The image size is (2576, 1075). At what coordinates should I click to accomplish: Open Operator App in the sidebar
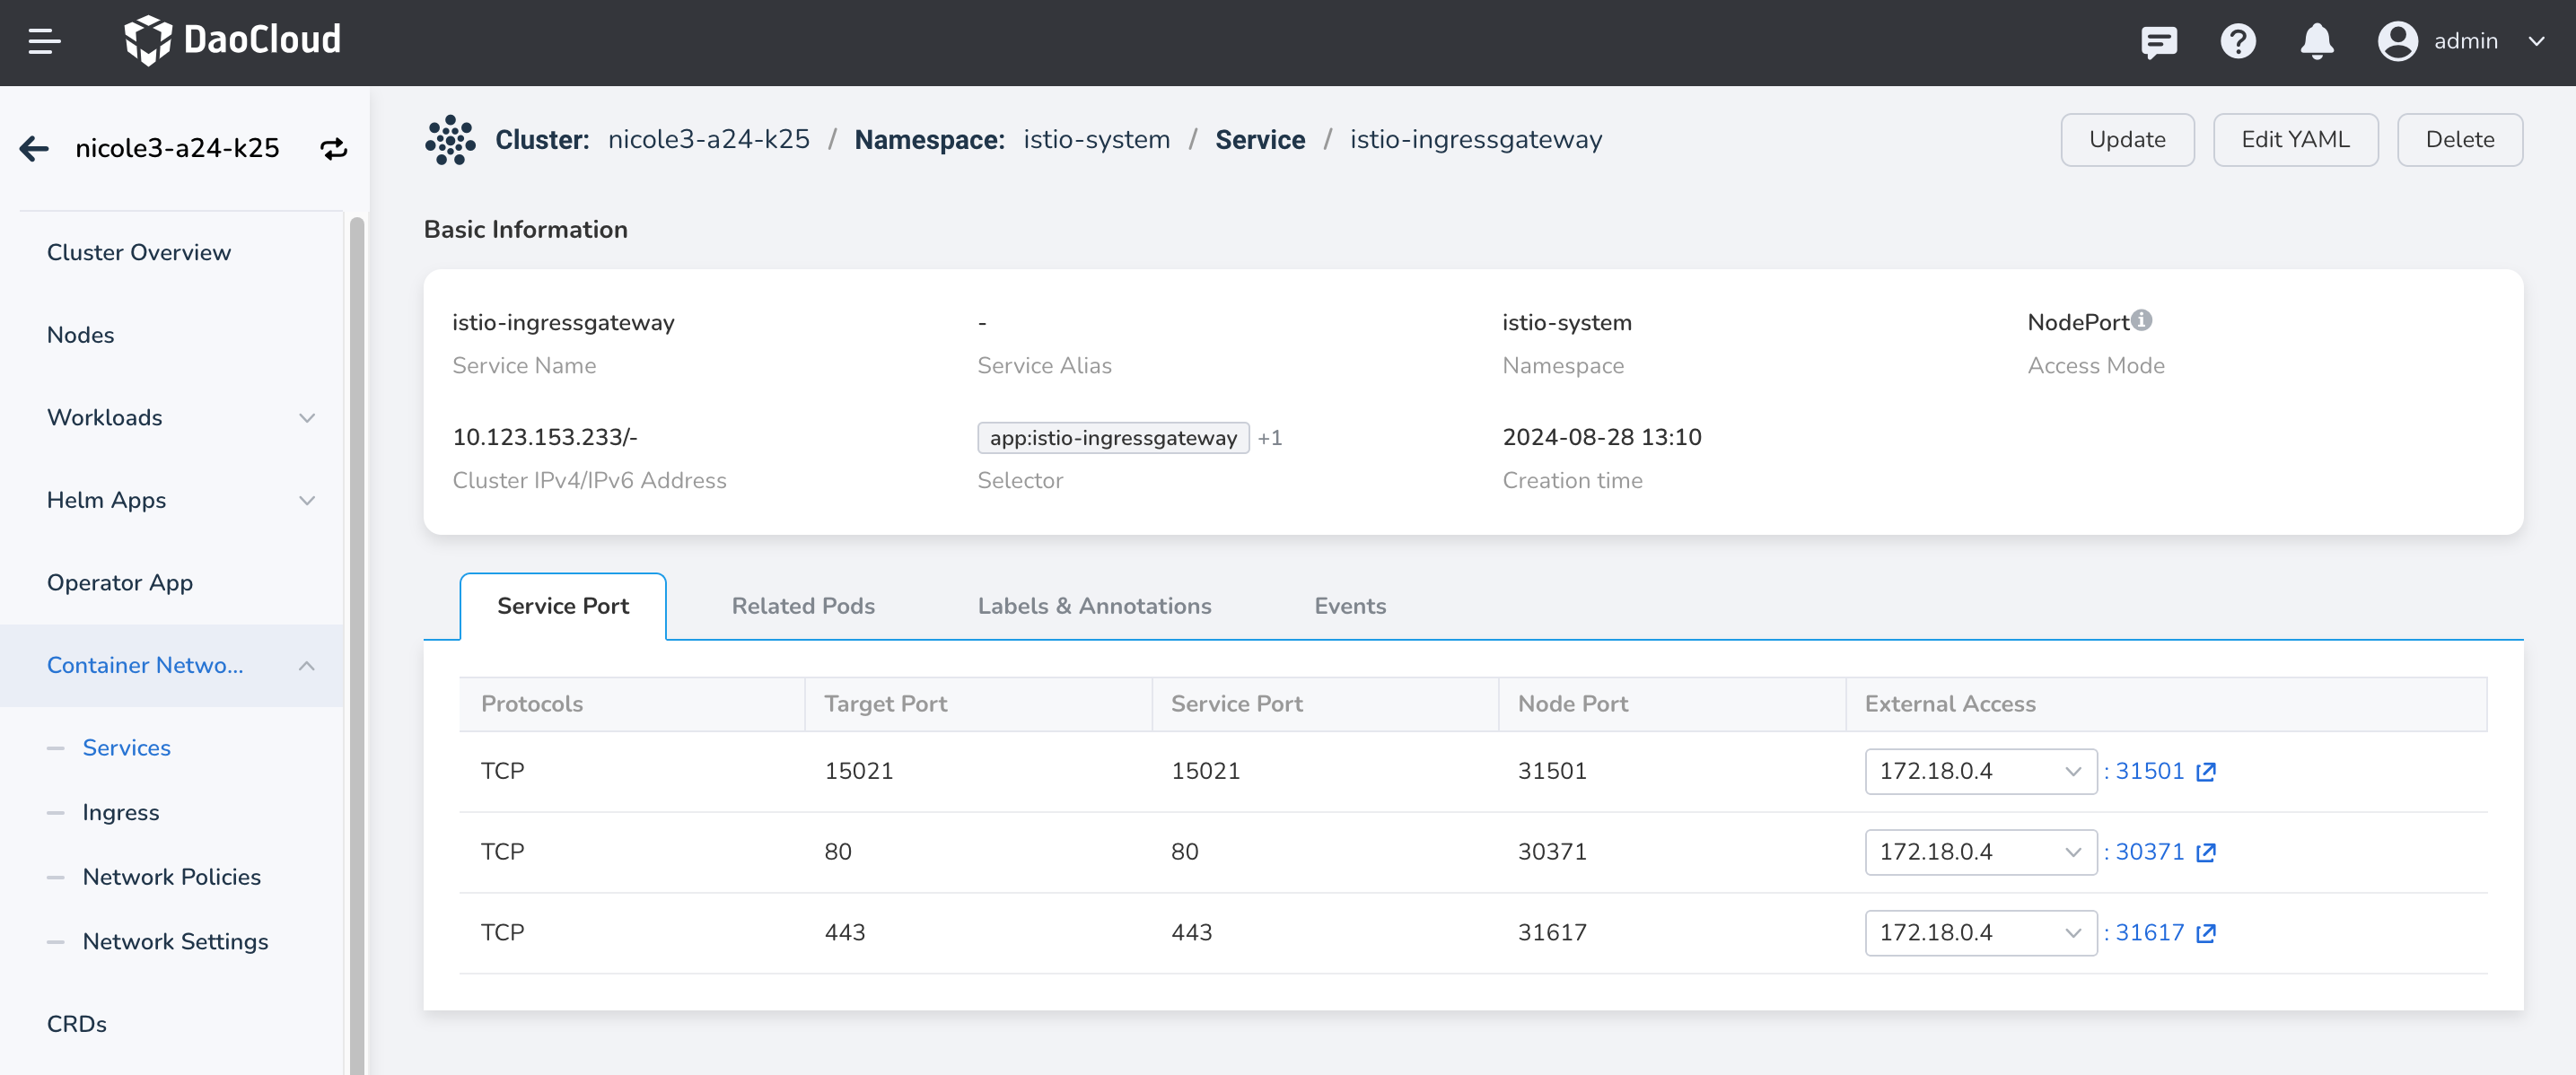pyautogui.click(x=120, y=583)
